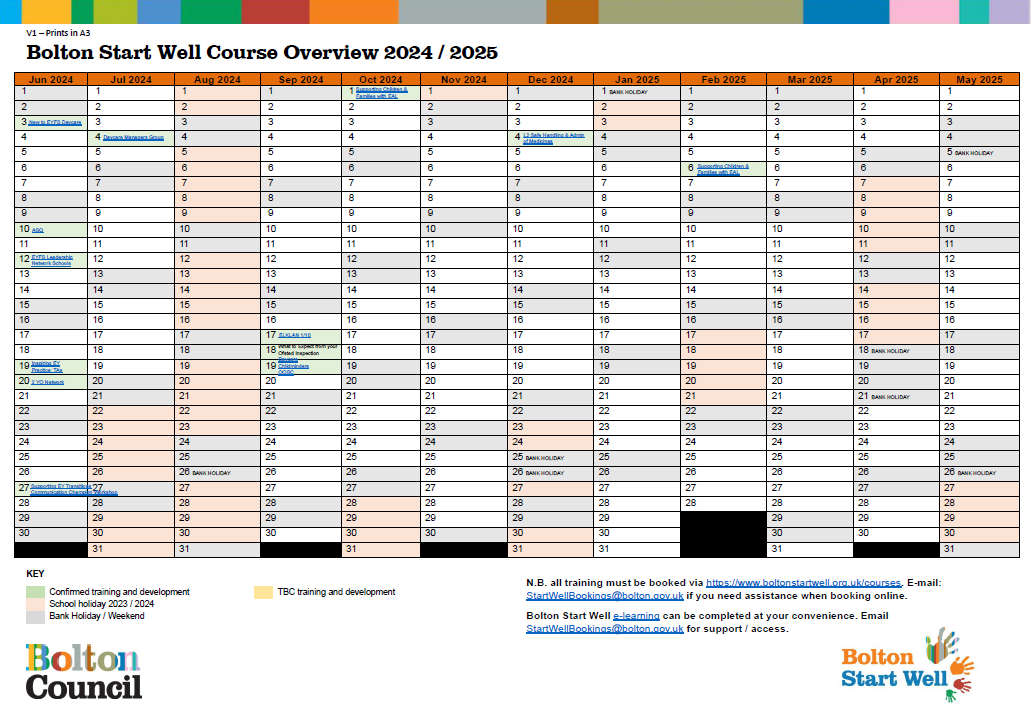Click BANK HOLIDAY text on December 26
Viewport: 1031px width, 724px height.
point(544,473)
